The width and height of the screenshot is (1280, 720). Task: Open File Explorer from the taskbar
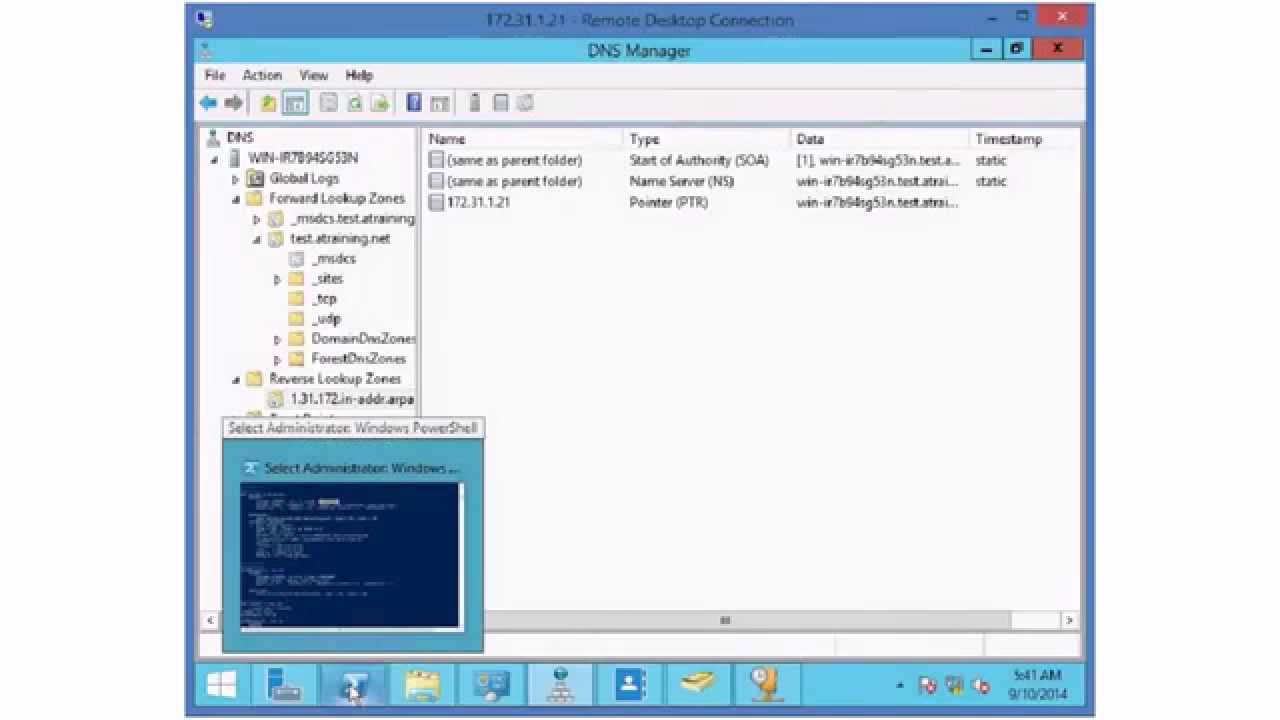tap(422, 685)
